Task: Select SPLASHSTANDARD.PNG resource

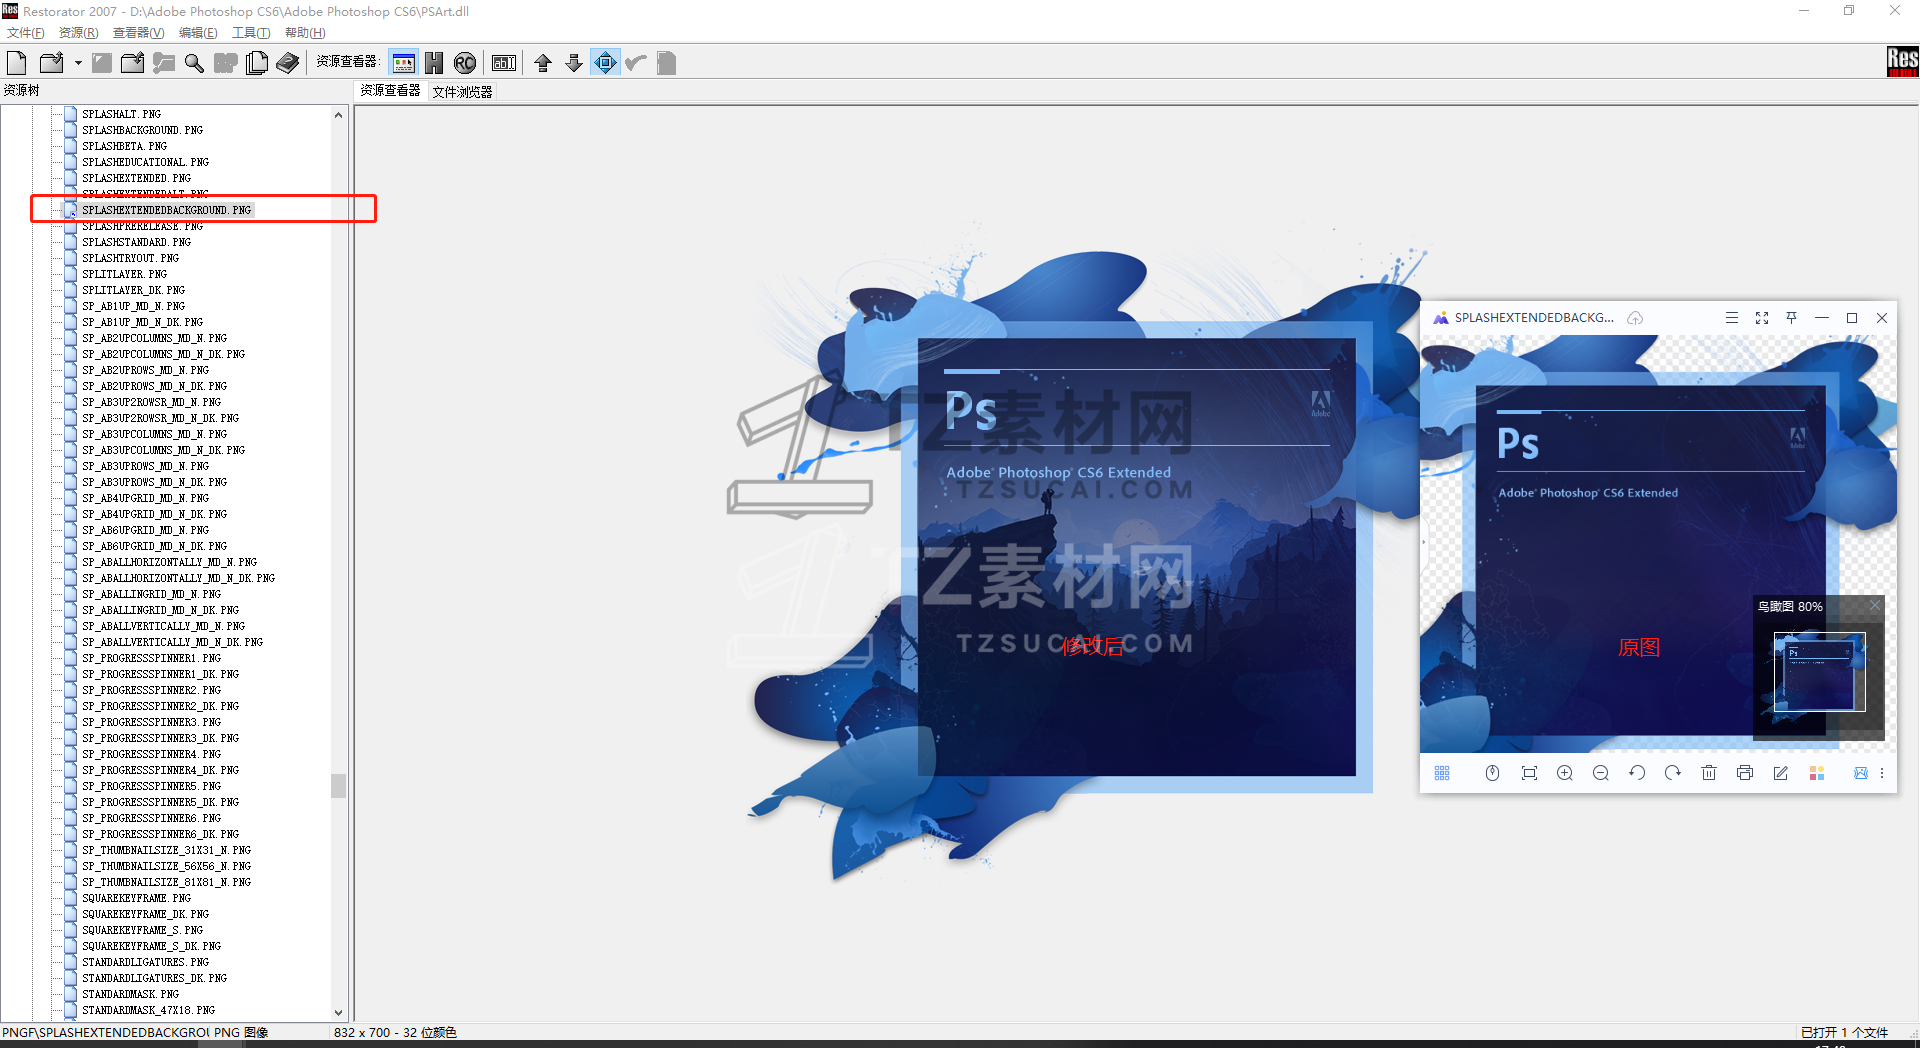Action: (x=136, y=242)
